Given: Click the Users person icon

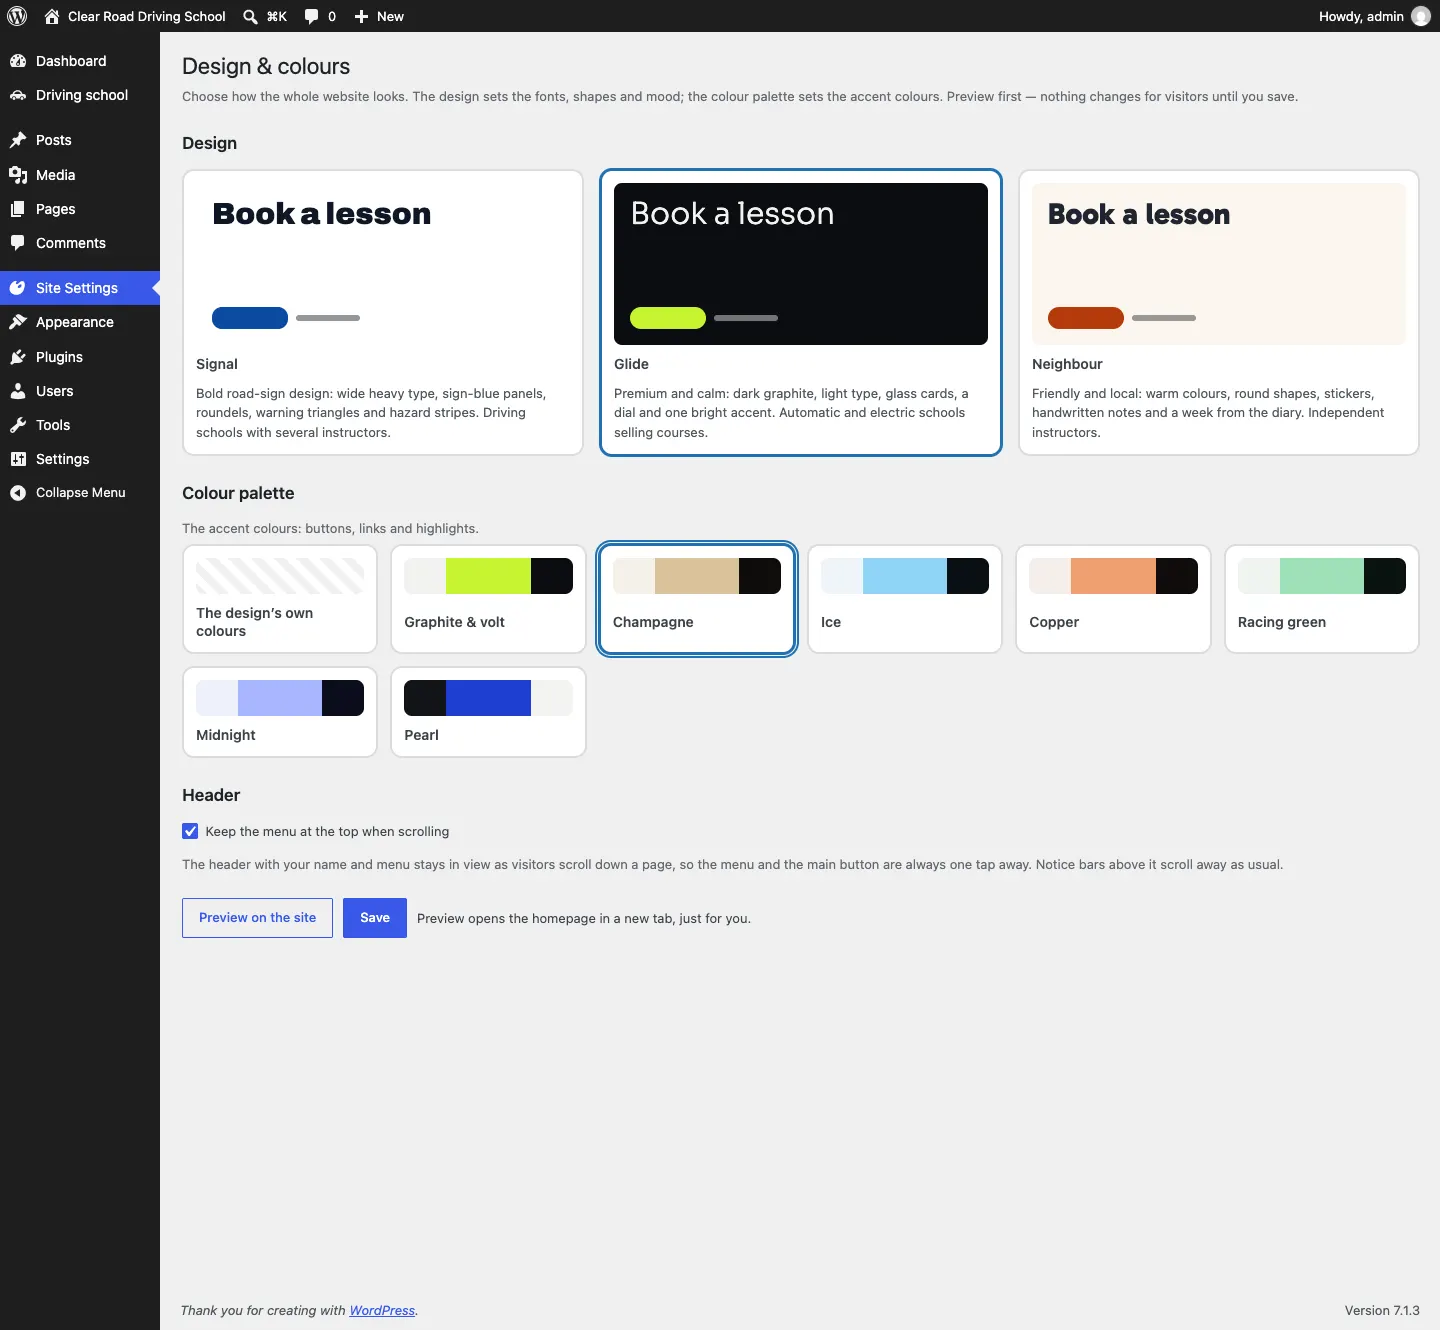Looking at the screenshot, I should 18,391.
